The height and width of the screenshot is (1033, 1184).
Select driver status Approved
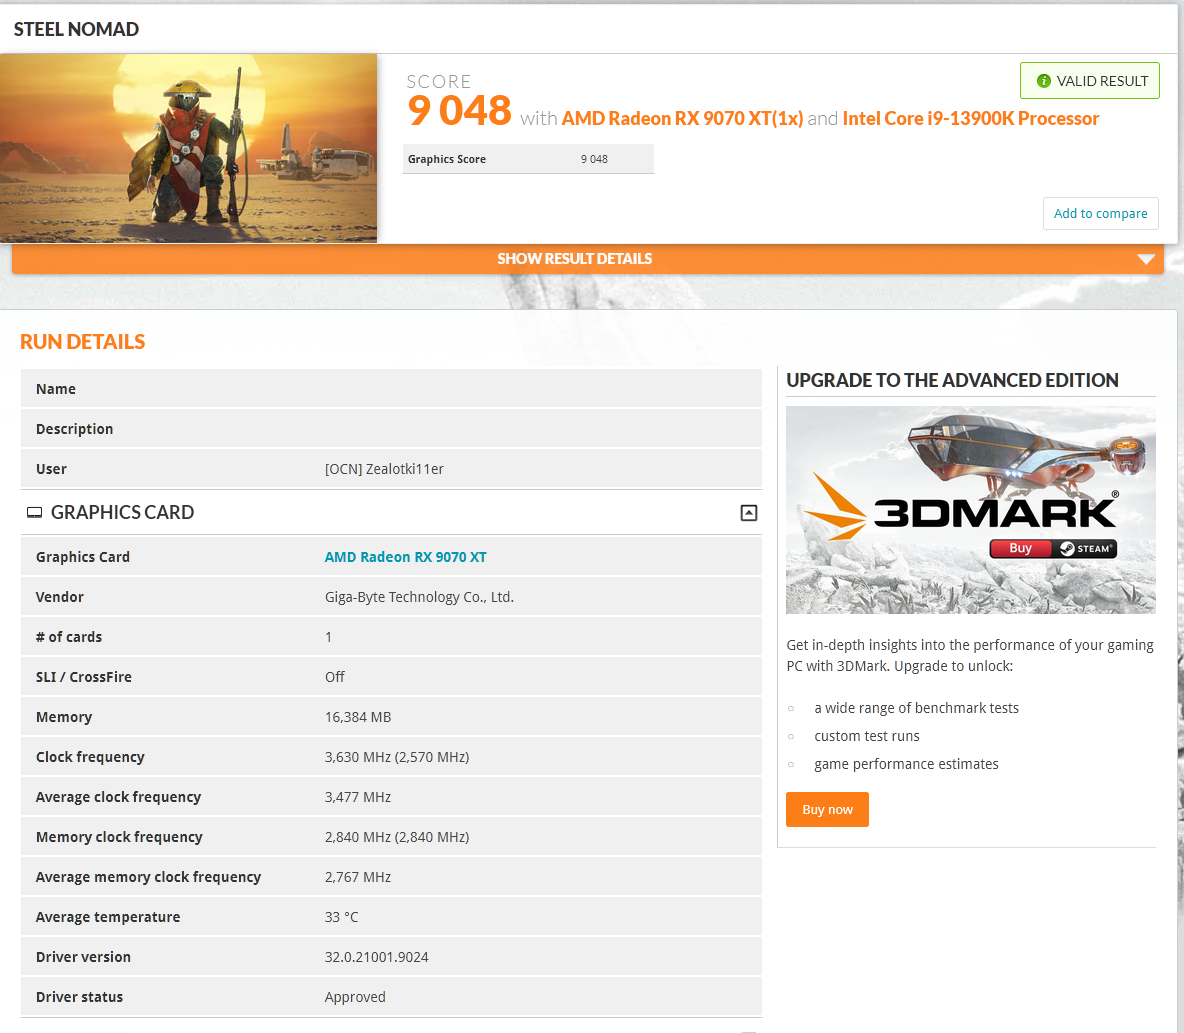point(355,998)
